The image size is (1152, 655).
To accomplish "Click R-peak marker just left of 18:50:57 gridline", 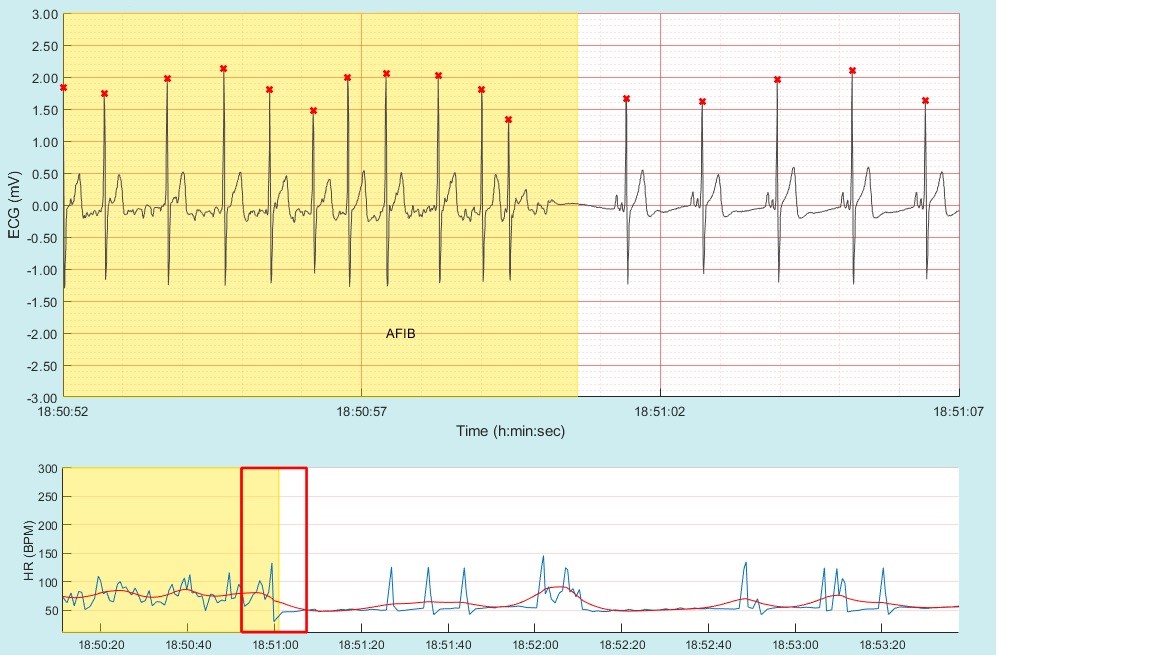I will (x=347, y=78).
